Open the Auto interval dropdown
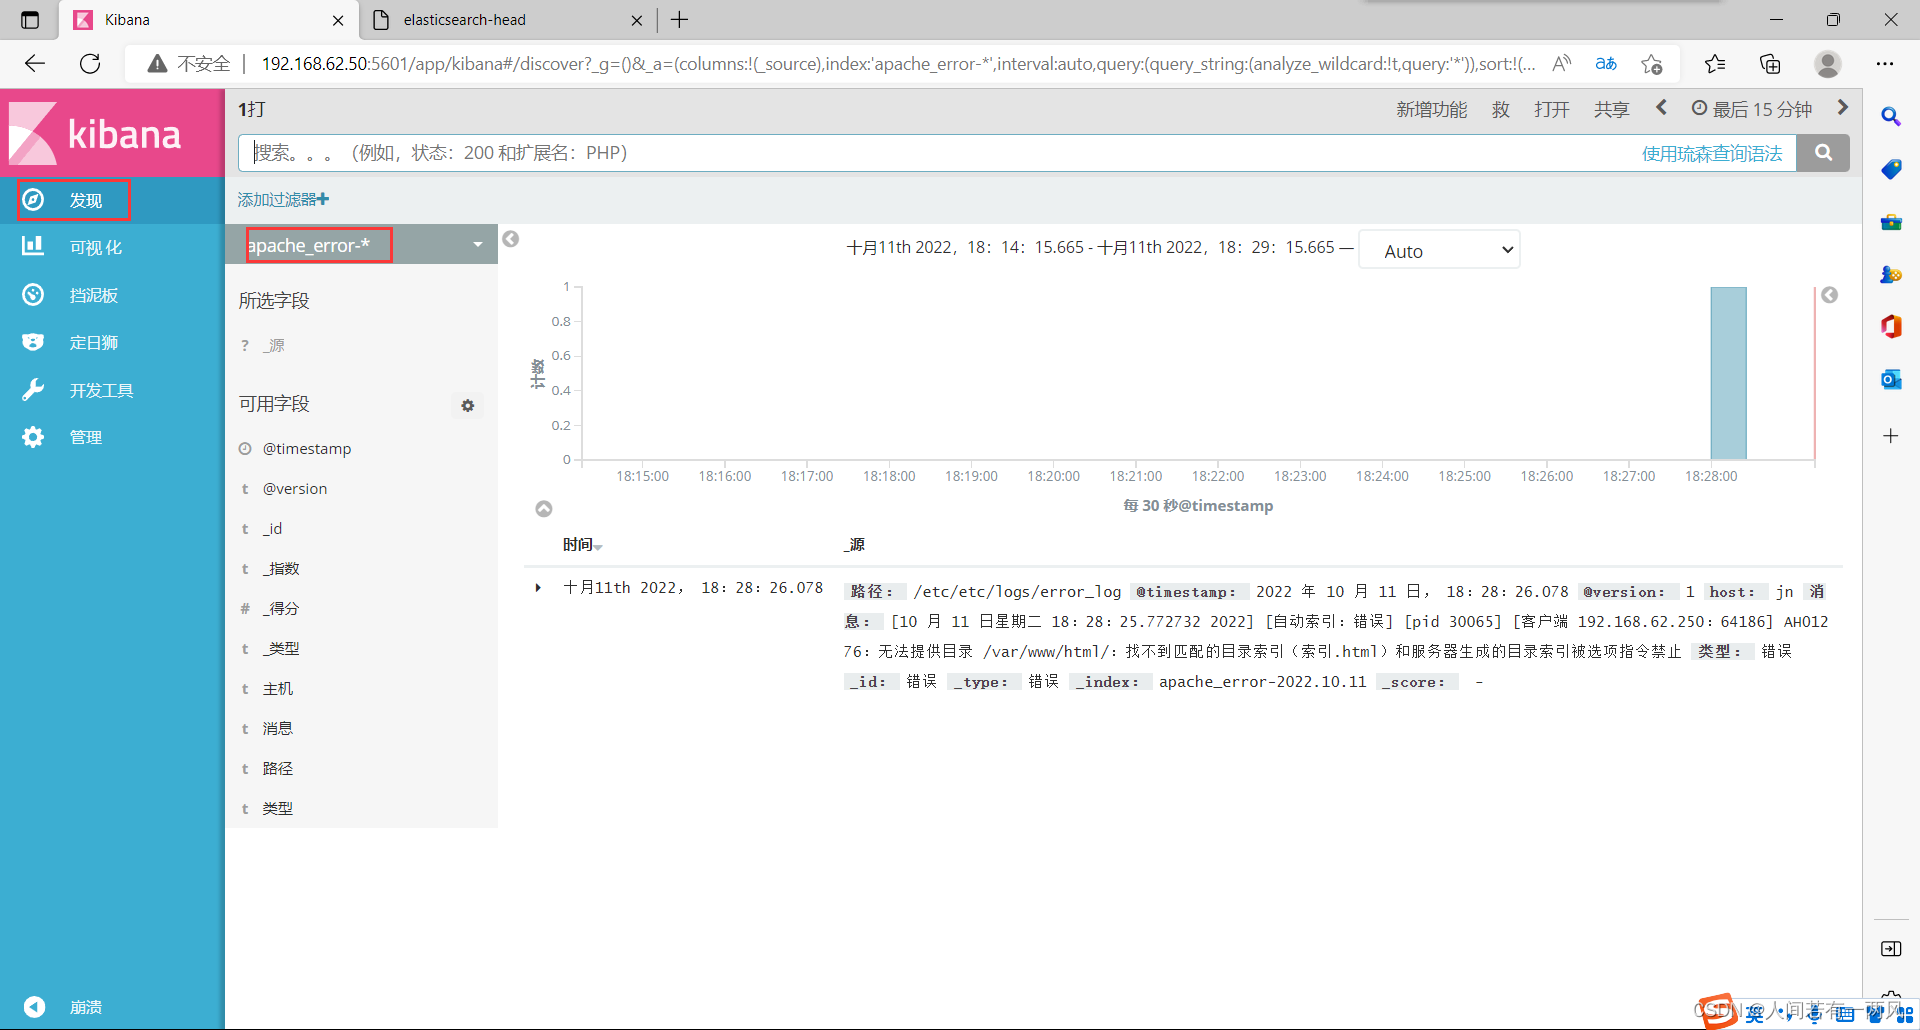This screenshot has height=1030, width=1920. click(1439, 250)
